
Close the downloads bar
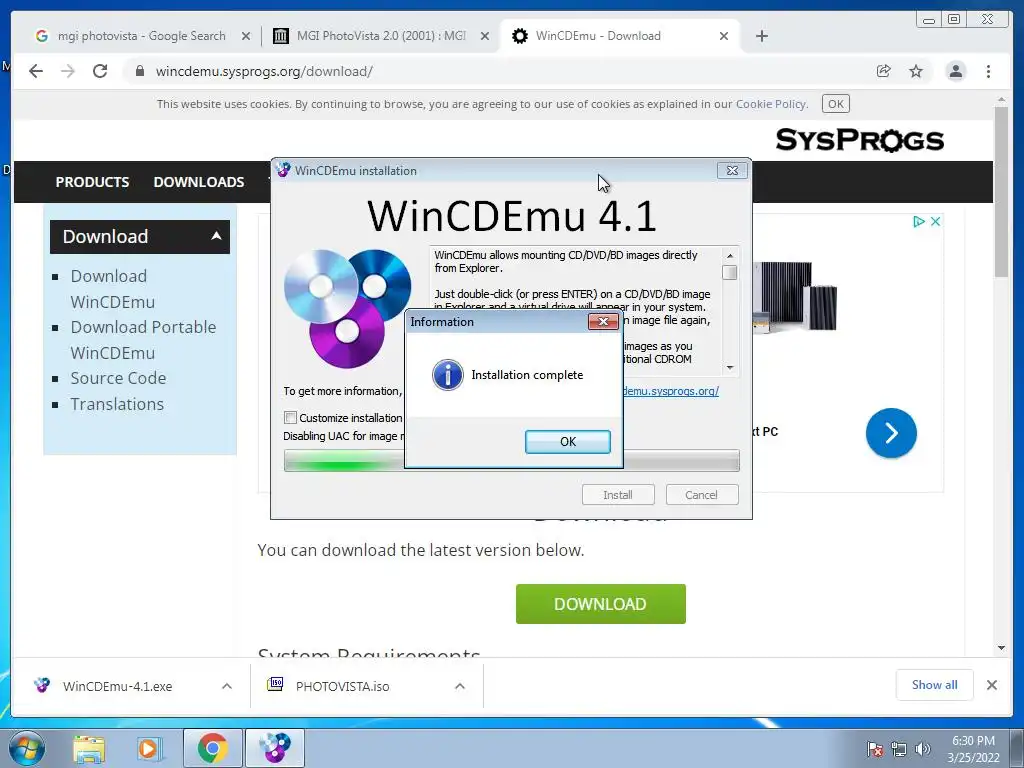coord(991,684)
